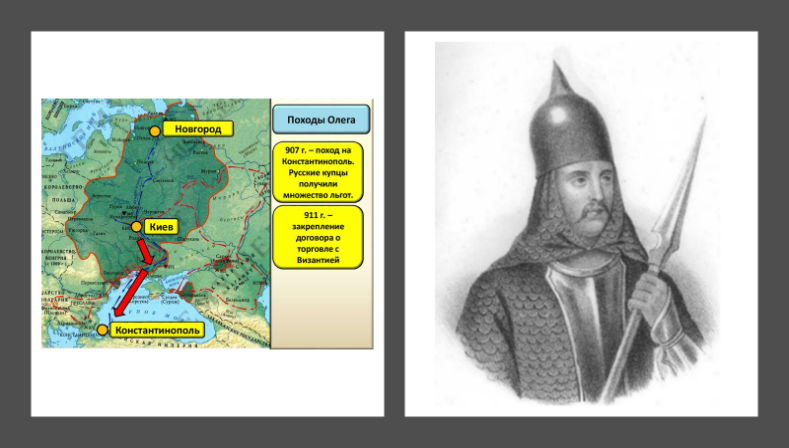789x448 pixels.
Task: Click the orange city marker beside Новгород
Action: 155,131
